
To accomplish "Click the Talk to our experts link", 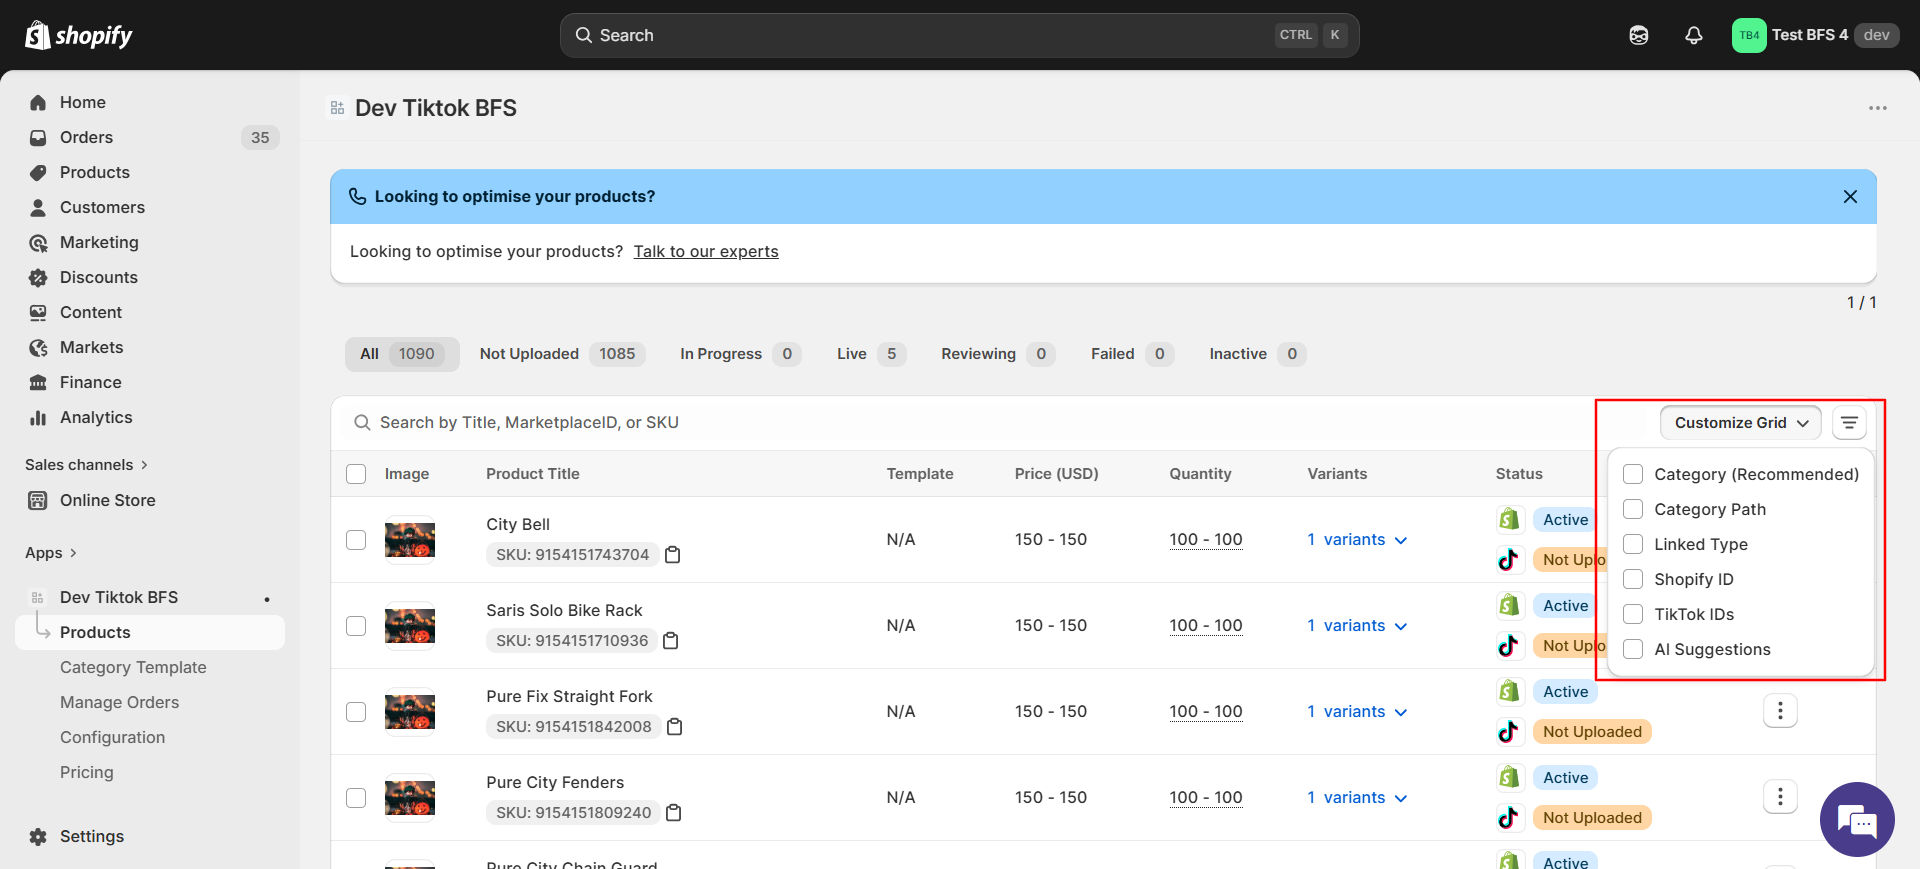I will click(705, 252).
